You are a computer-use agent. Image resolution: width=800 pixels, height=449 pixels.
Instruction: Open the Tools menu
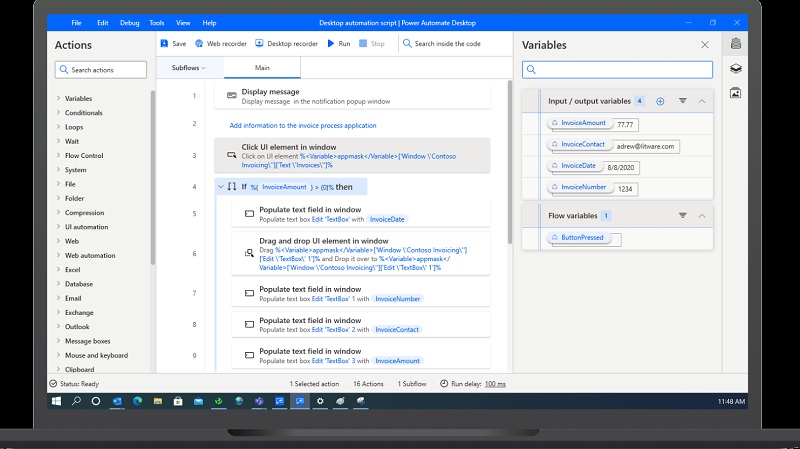(157, 23)
